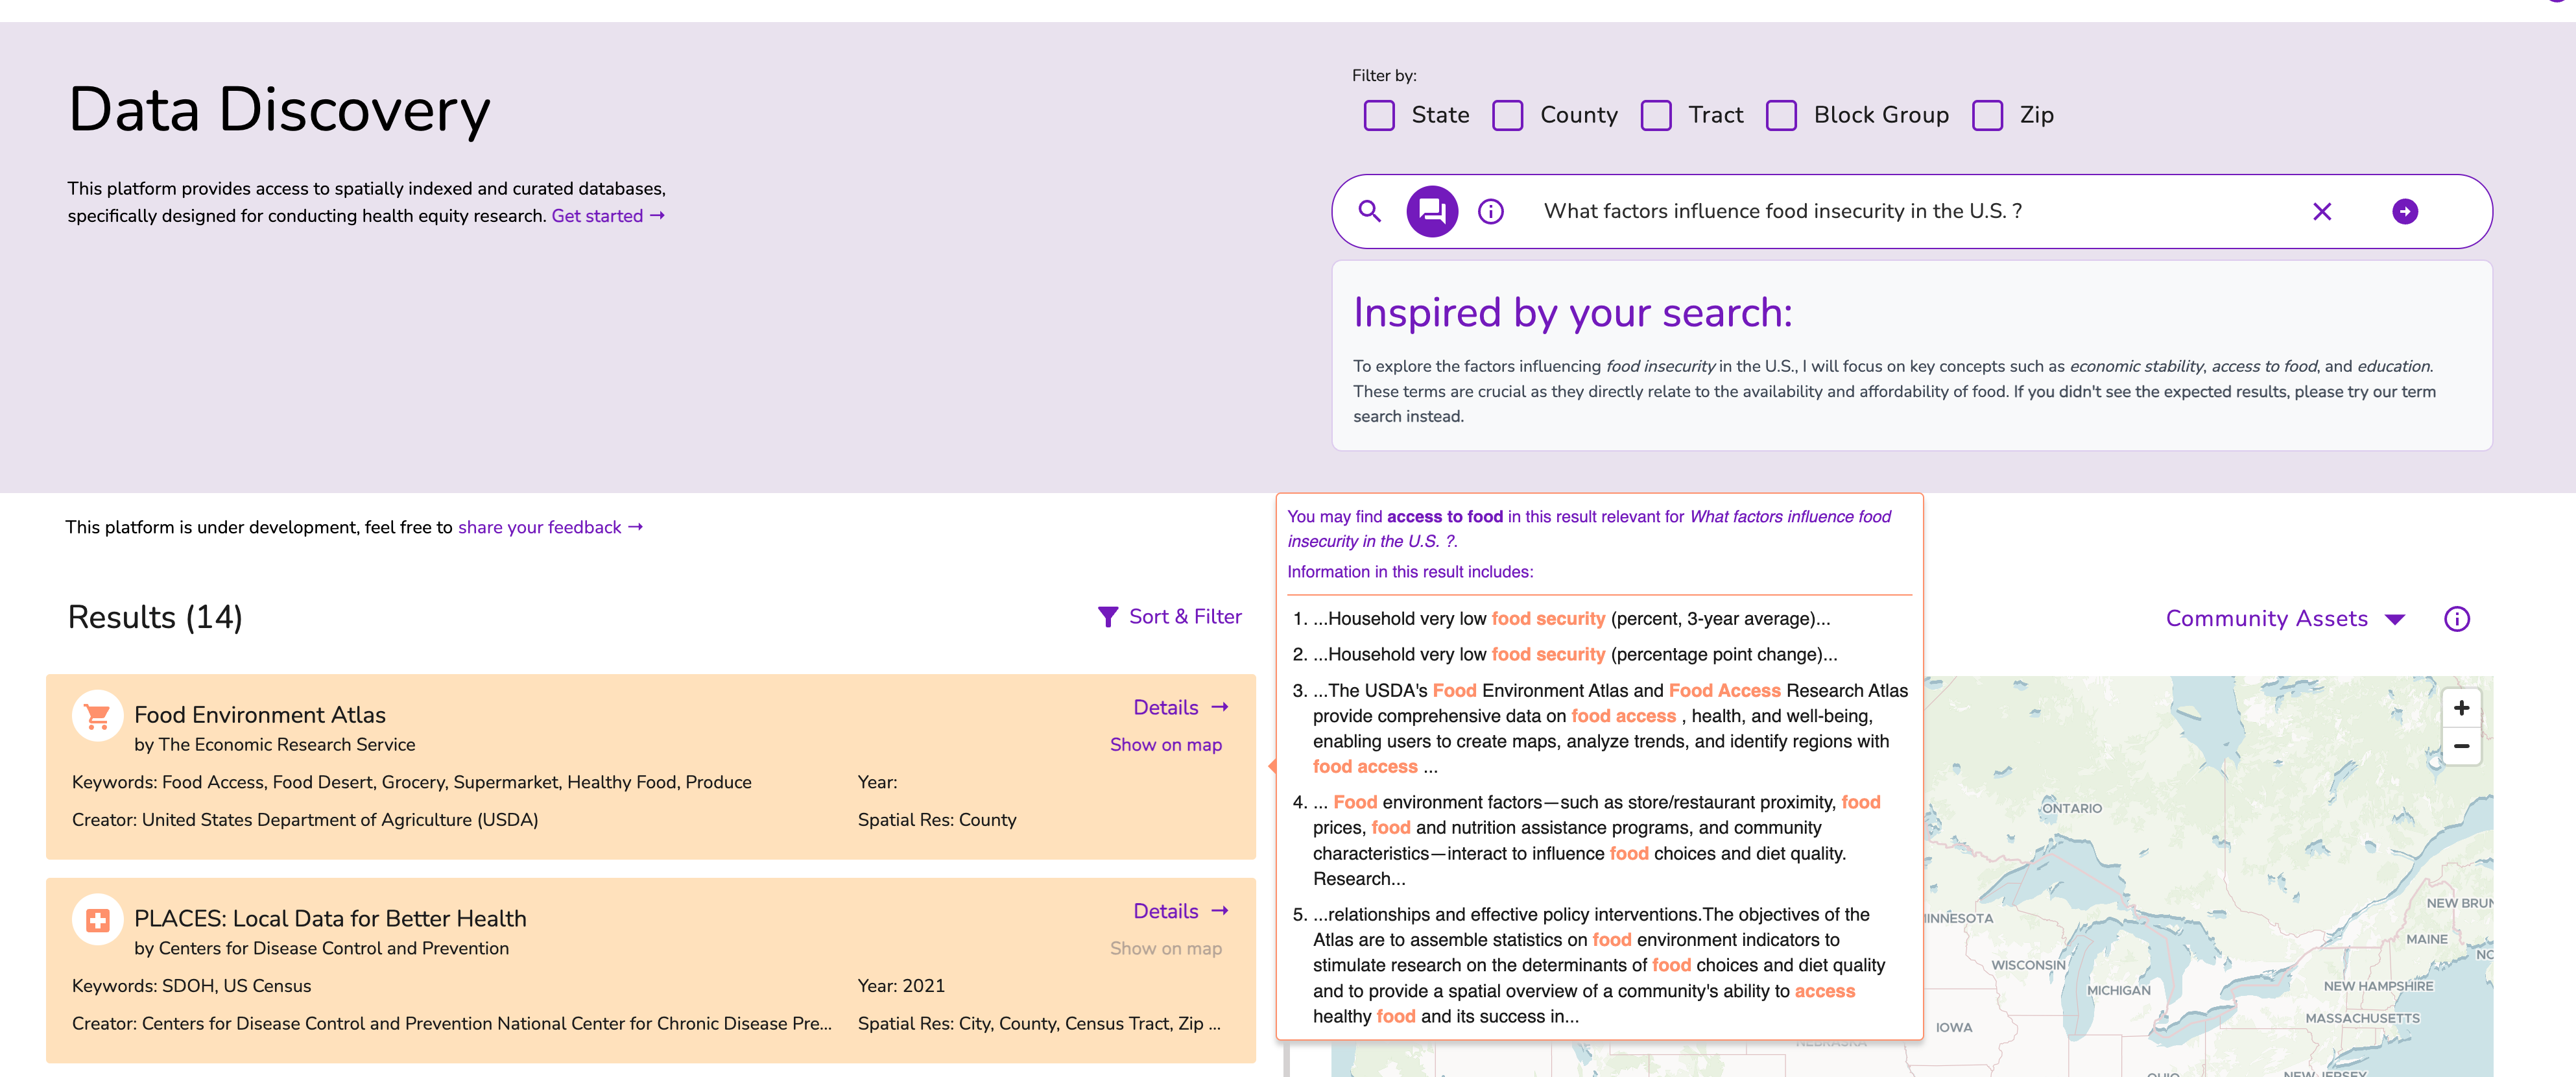
Task: Clear the search query with the X
Action: 2322,211
